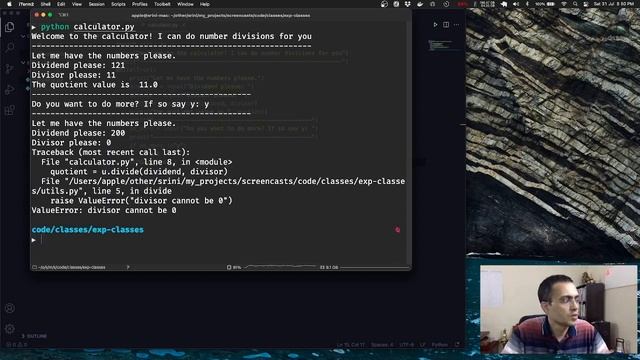
Task: Click 'Traceback (most recent call last):' line
Action: click(111, 152)
